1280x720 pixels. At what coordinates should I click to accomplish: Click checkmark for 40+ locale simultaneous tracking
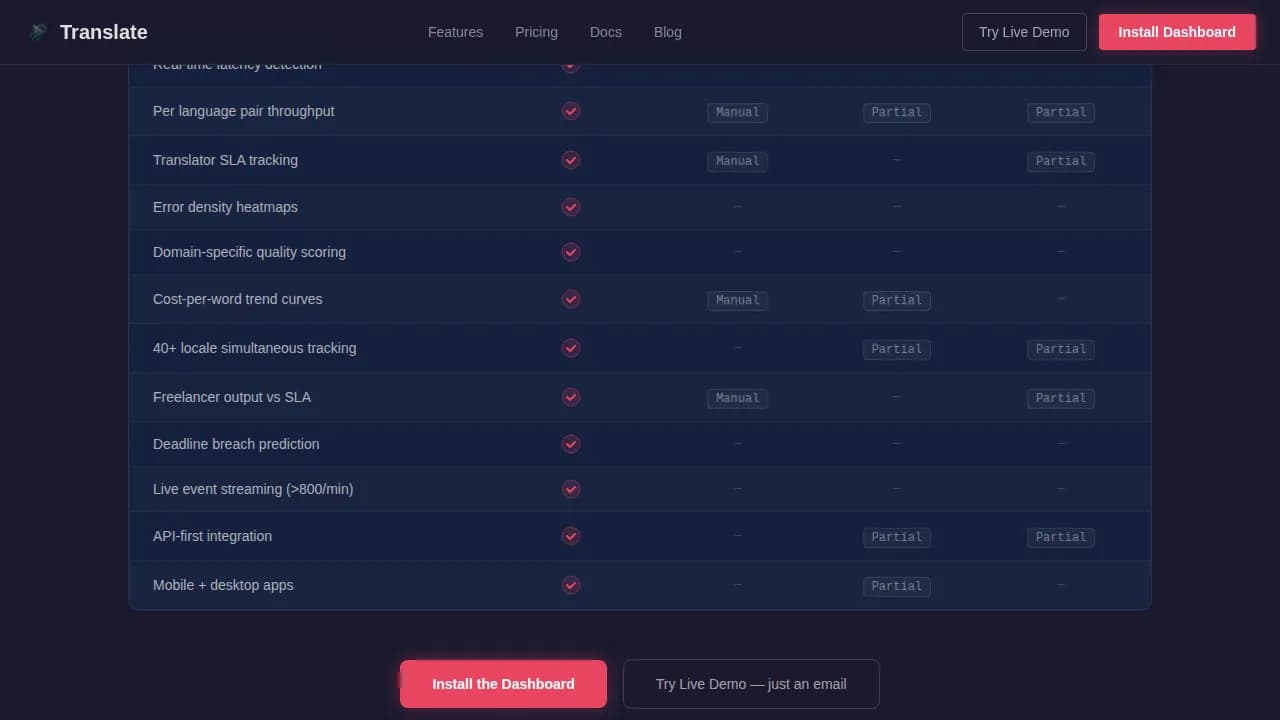(x=571, y=348)
